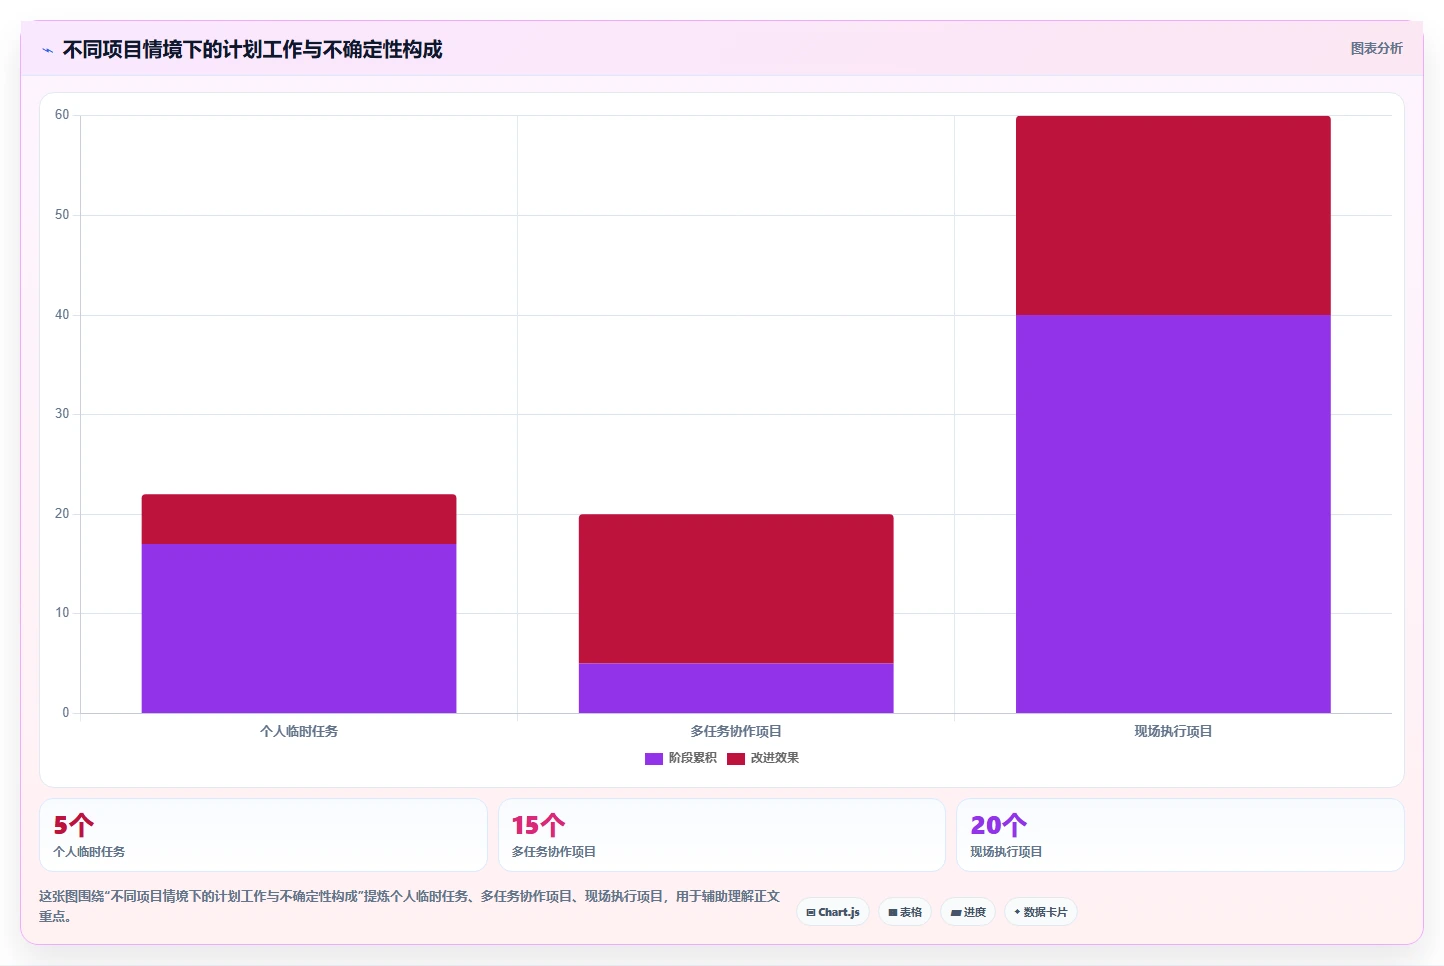Click the purple 阶段累积 legend color swatch
Screen dimensions: 1444x966
click(654, 758)
